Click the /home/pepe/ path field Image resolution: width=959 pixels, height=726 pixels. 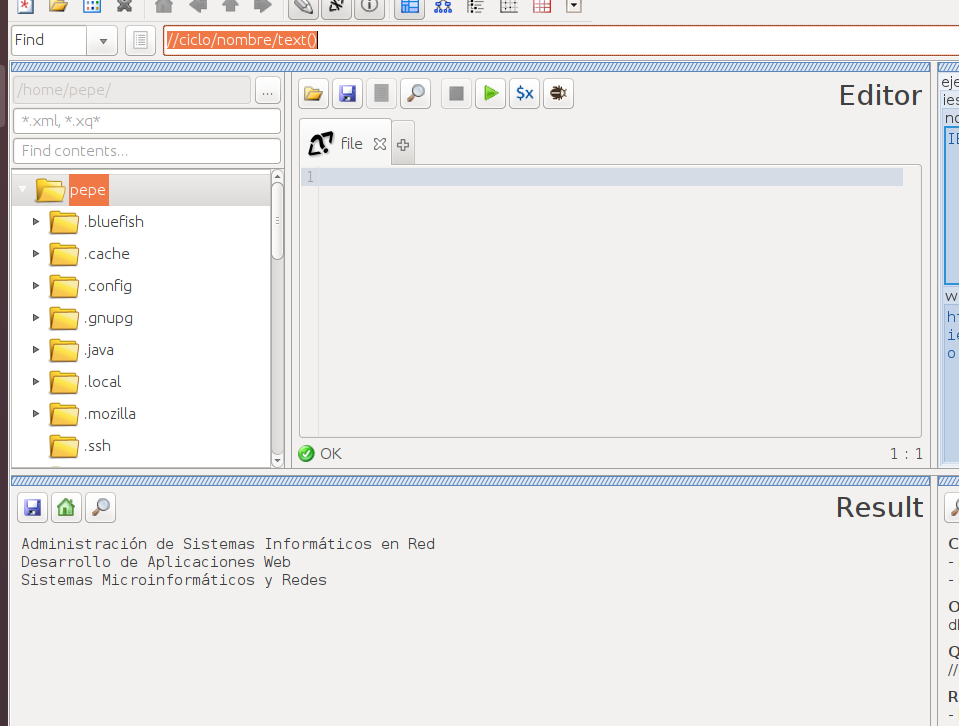[131, 91]
